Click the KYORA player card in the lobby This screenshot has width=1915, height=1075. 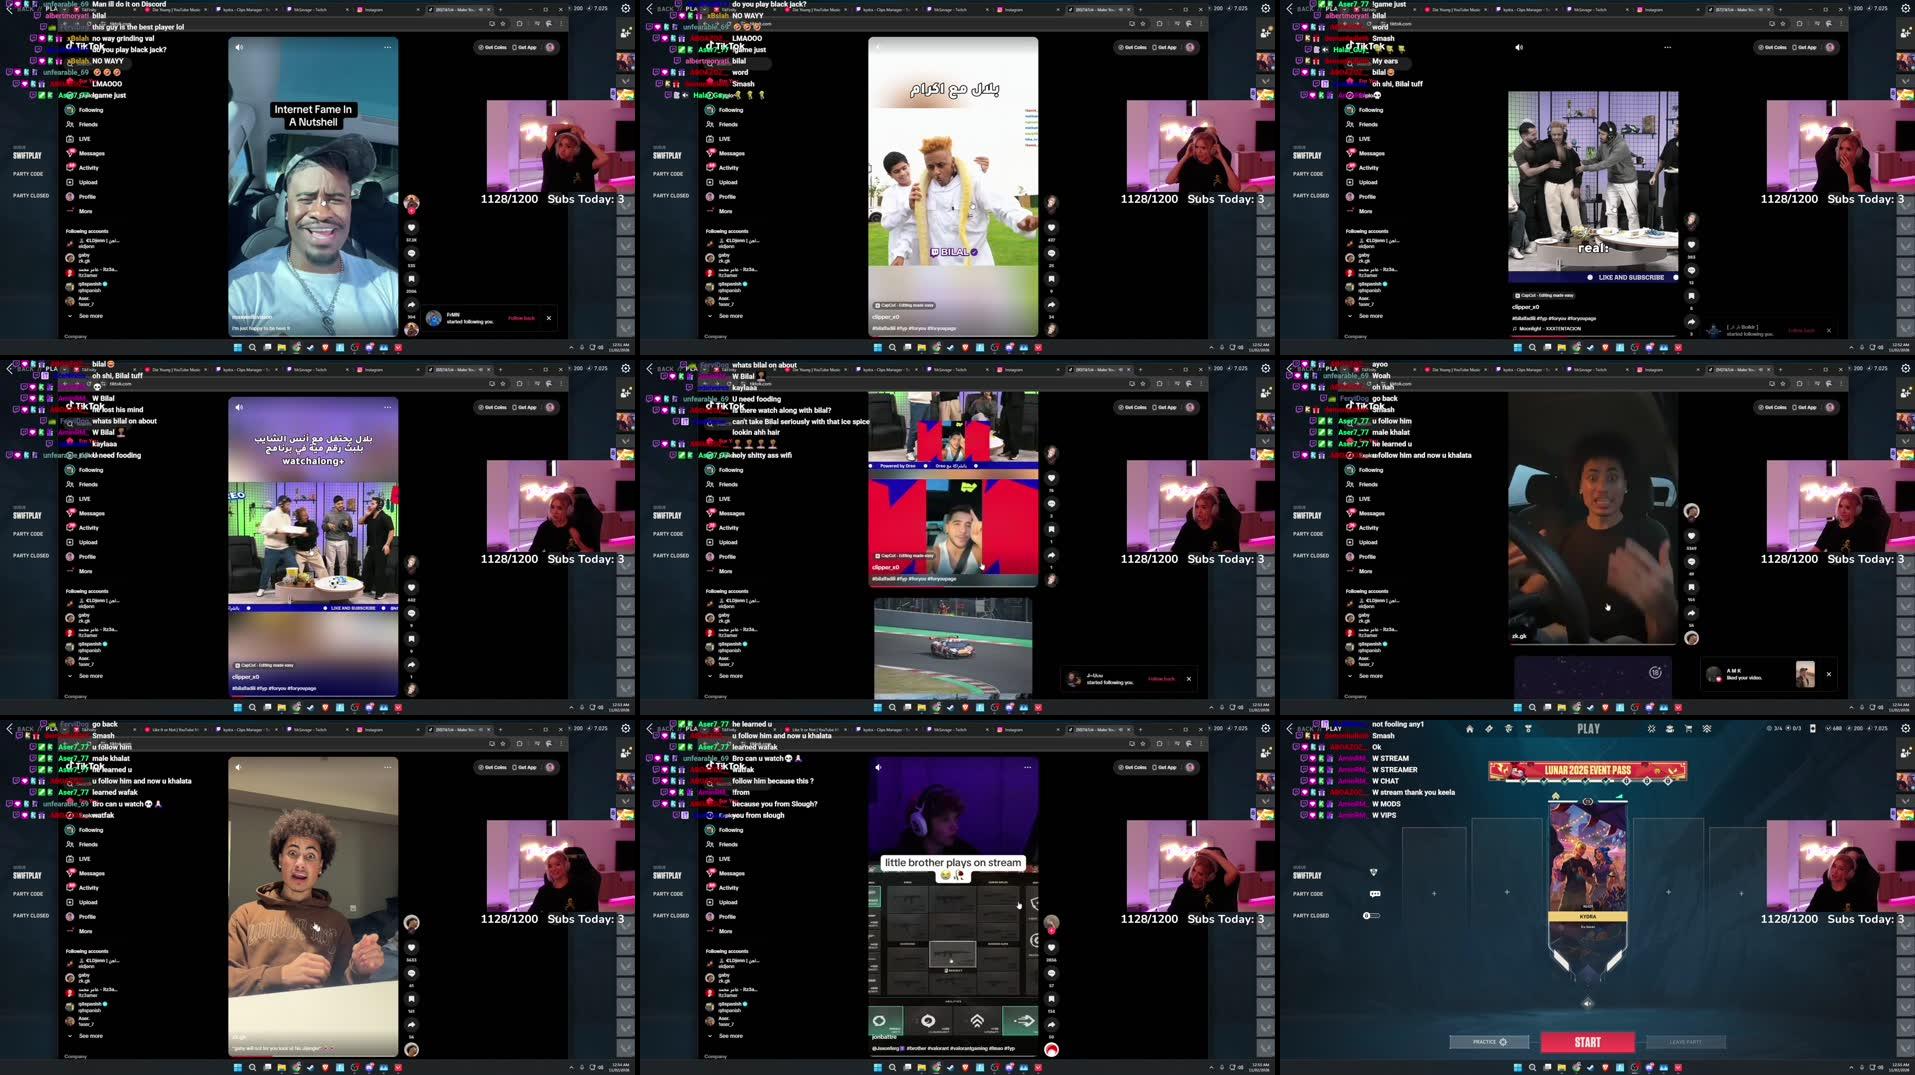coord(1587,860)
